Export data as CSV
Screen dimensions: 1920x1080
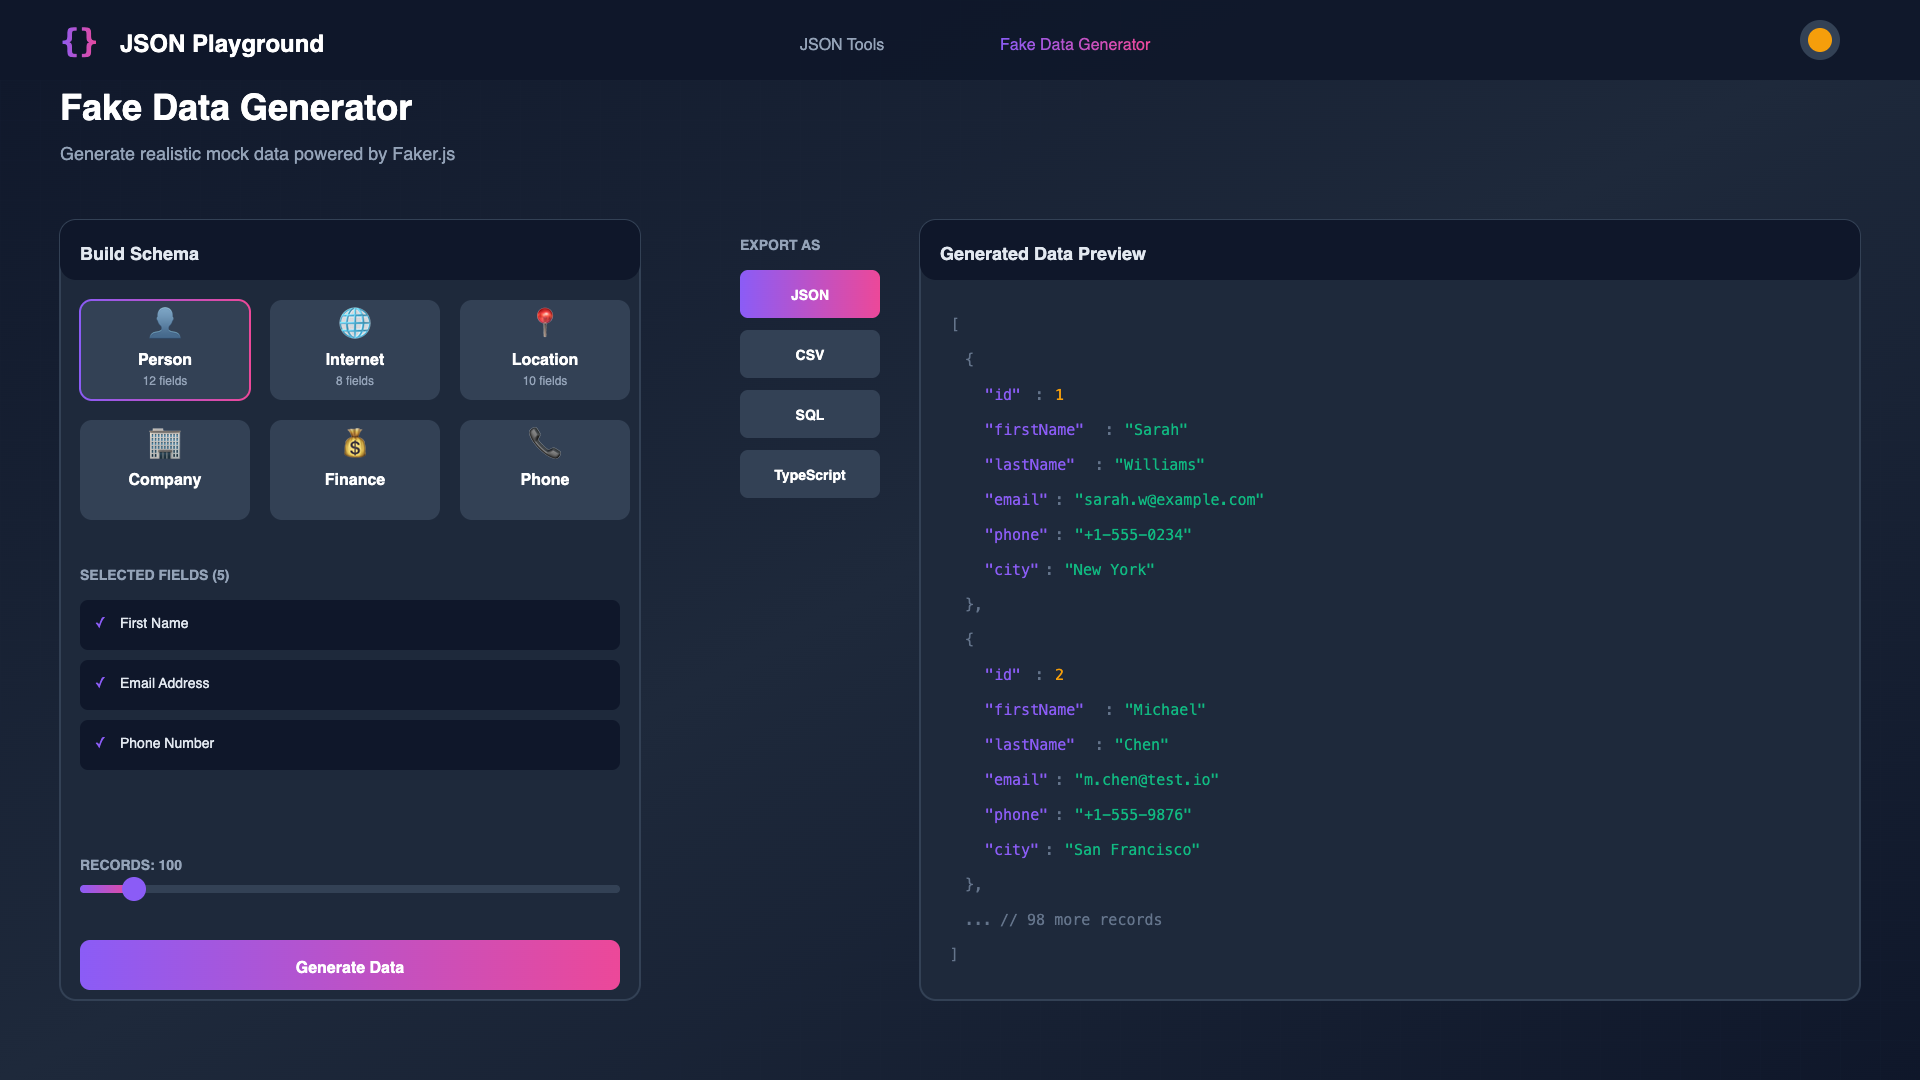pos(809,354)
